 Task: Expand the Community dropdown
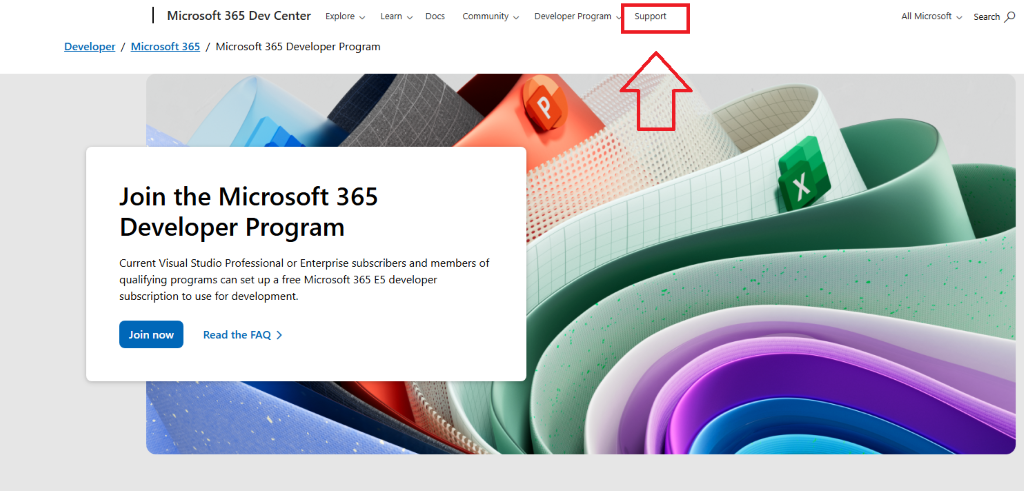click(x=490, y=16)
